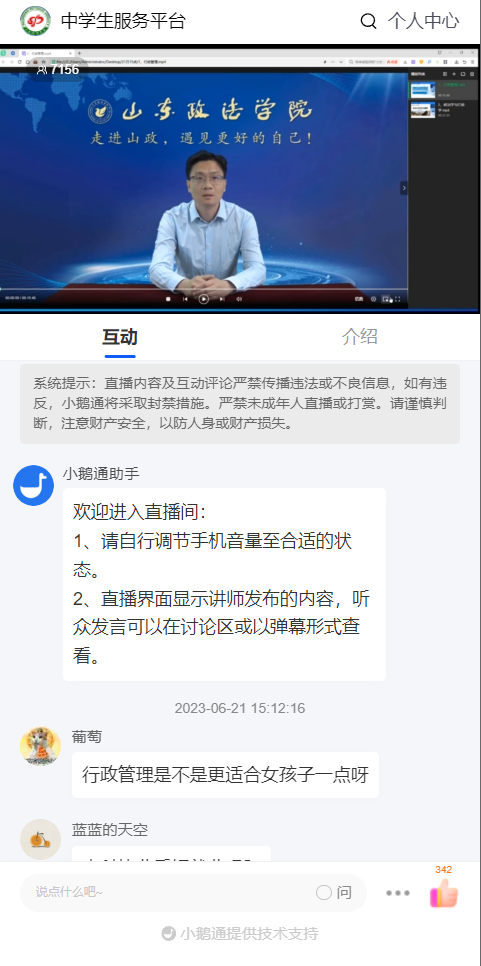Click 小鹅通提供技术支持 footer link
481x966 pixels.
pyautogui.click(x=240, y=933)
